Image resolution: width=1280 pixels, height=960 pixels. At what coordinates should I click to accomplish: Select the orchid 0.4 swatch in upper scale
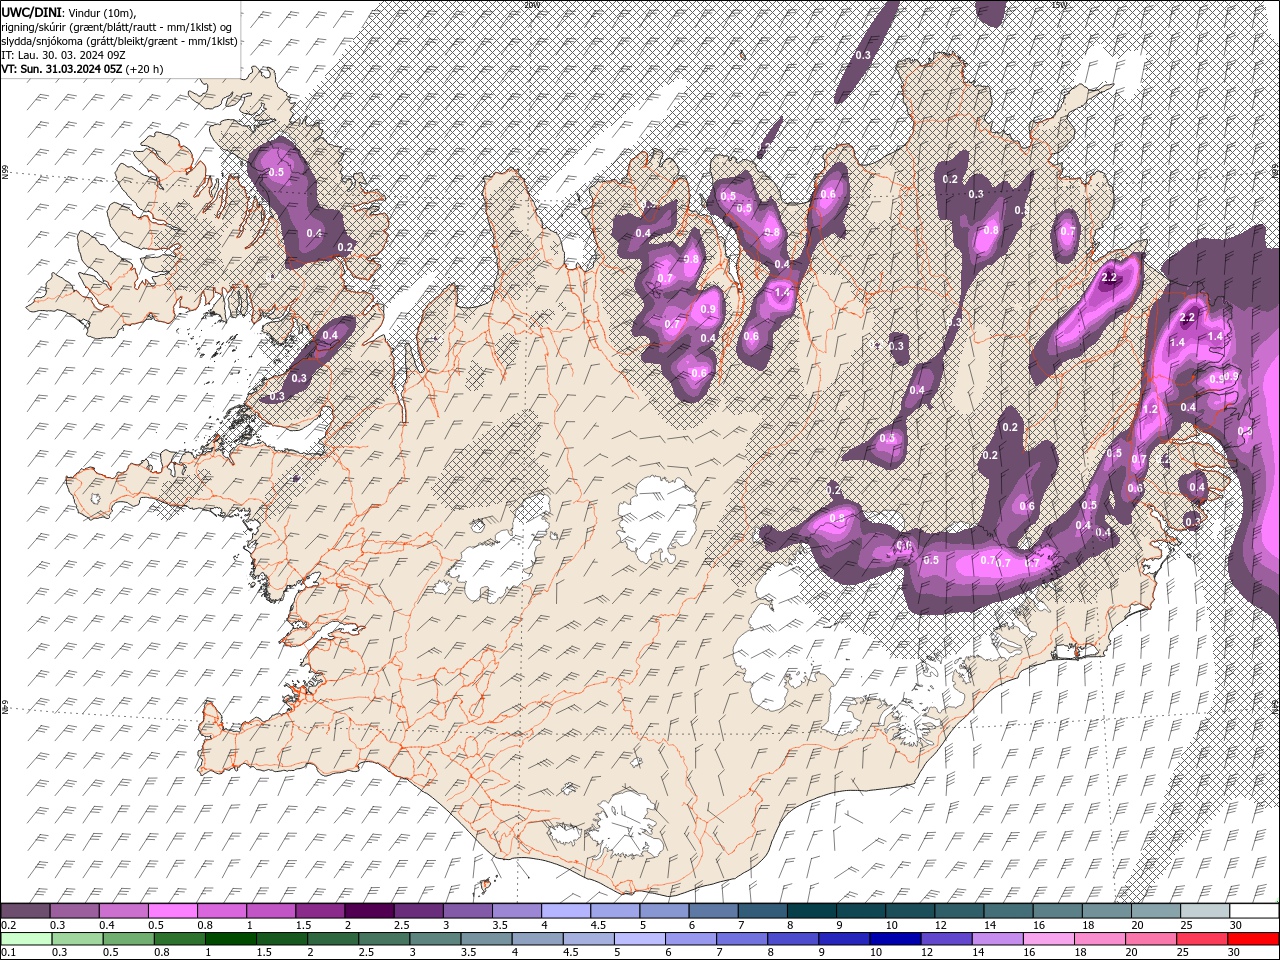coord(123,911)
